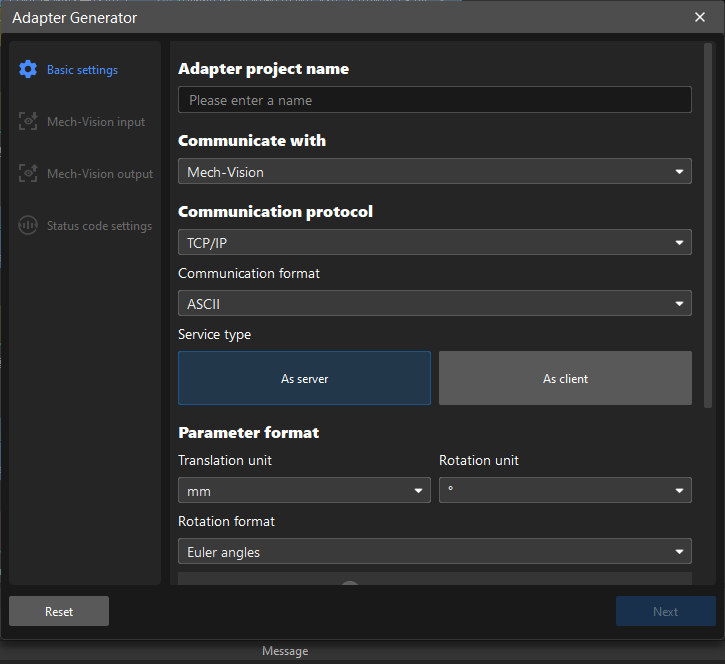The image size is (725, 664).
Task: Open the Translation unit mm dropdown
Action: [x=304, y=490]
